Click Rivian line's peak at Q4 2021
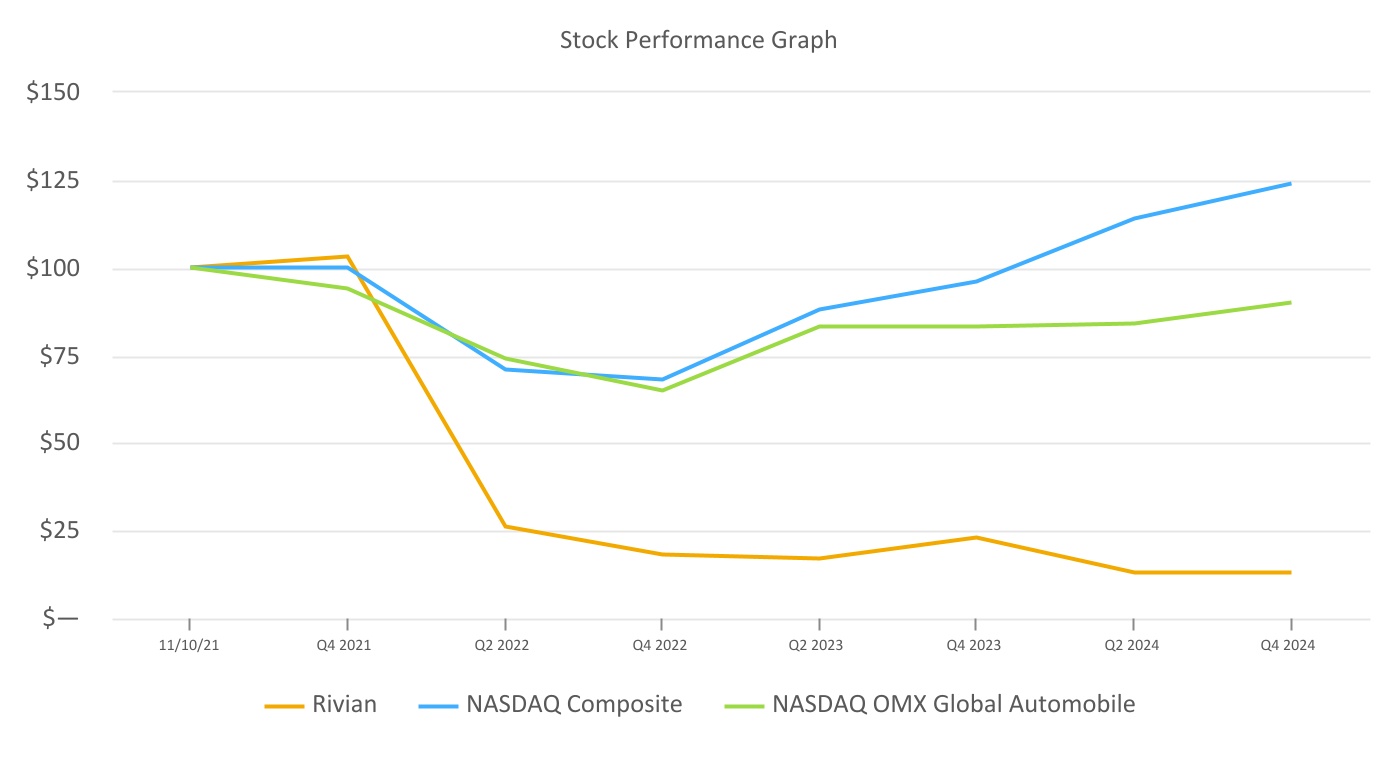Image resolution: width=1400 pixels, height=760 pixels. (x=347, y=256)
